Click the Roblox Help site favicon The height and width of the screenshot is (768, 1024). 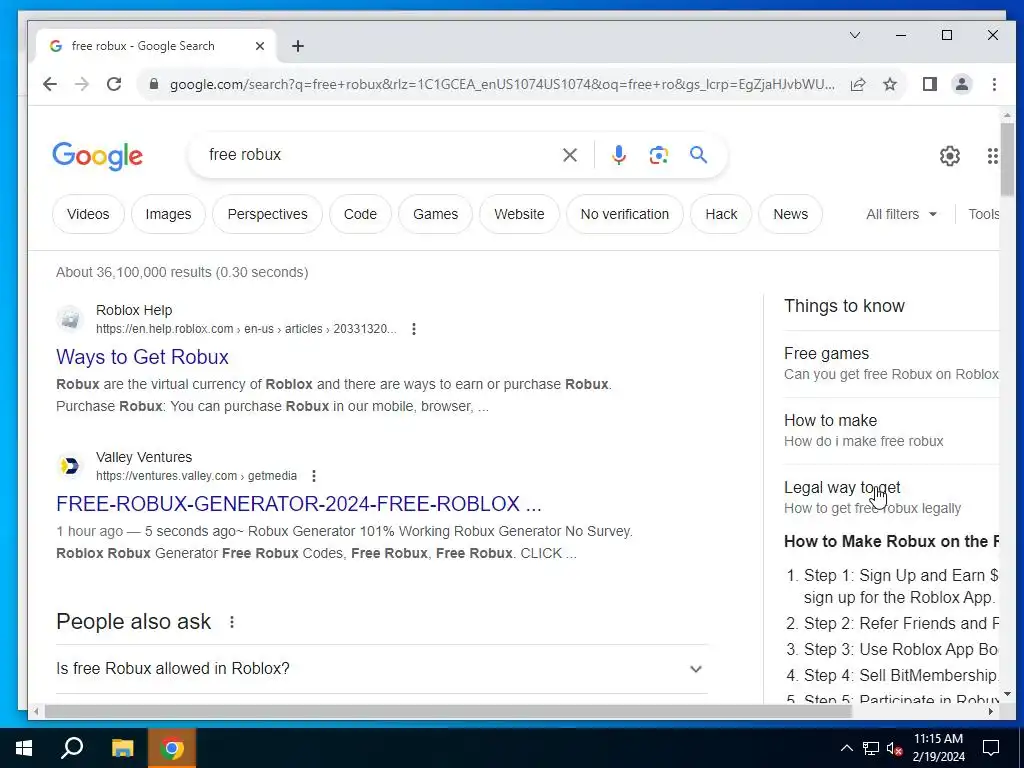point(70,319)
